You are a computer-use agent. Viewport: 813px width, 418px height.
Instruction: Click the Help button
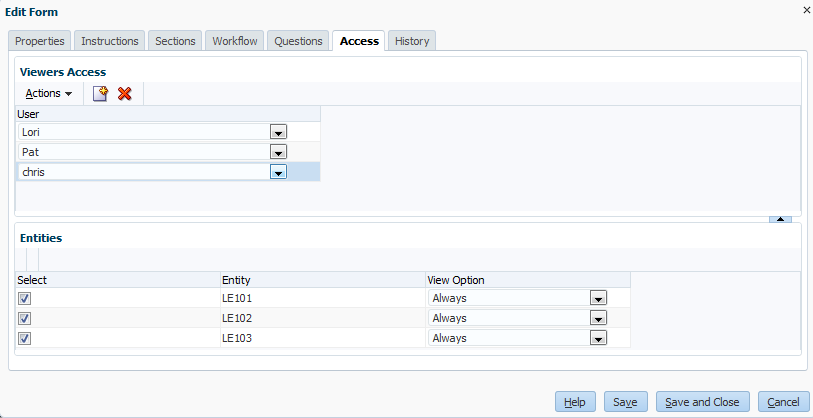[574, 402]
